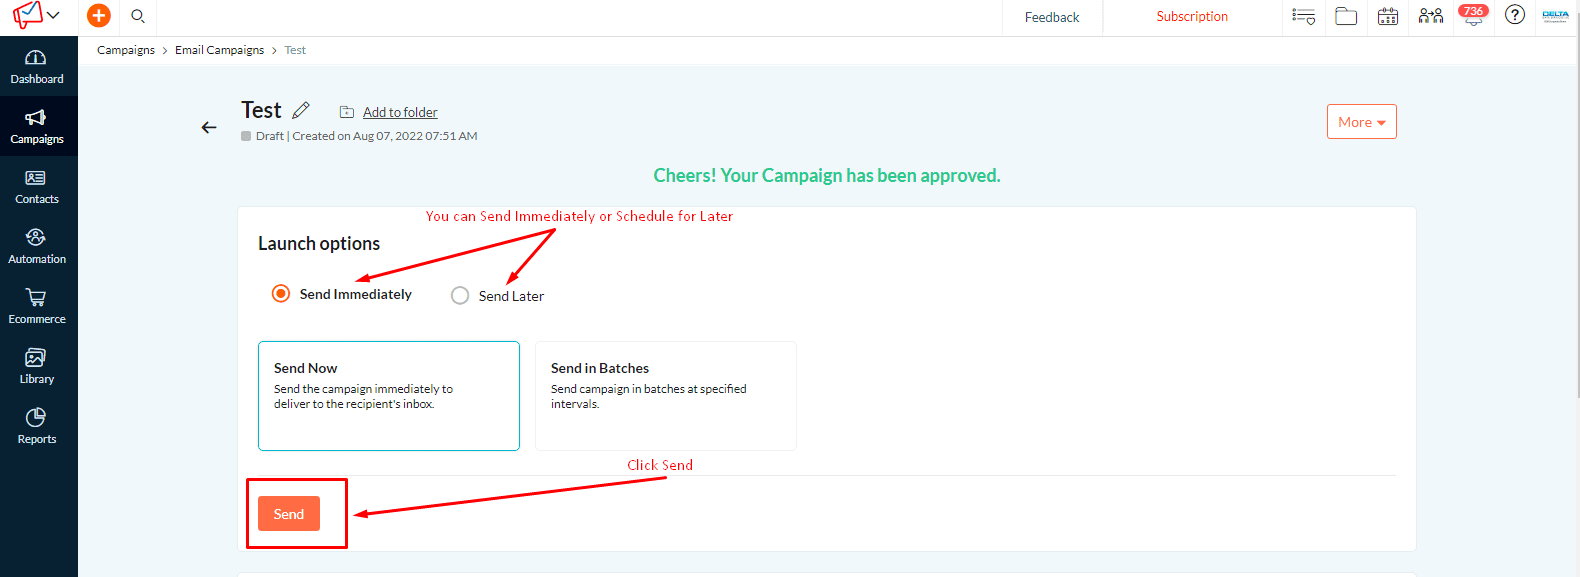Click the back arrow beside Test

(209, 127)
